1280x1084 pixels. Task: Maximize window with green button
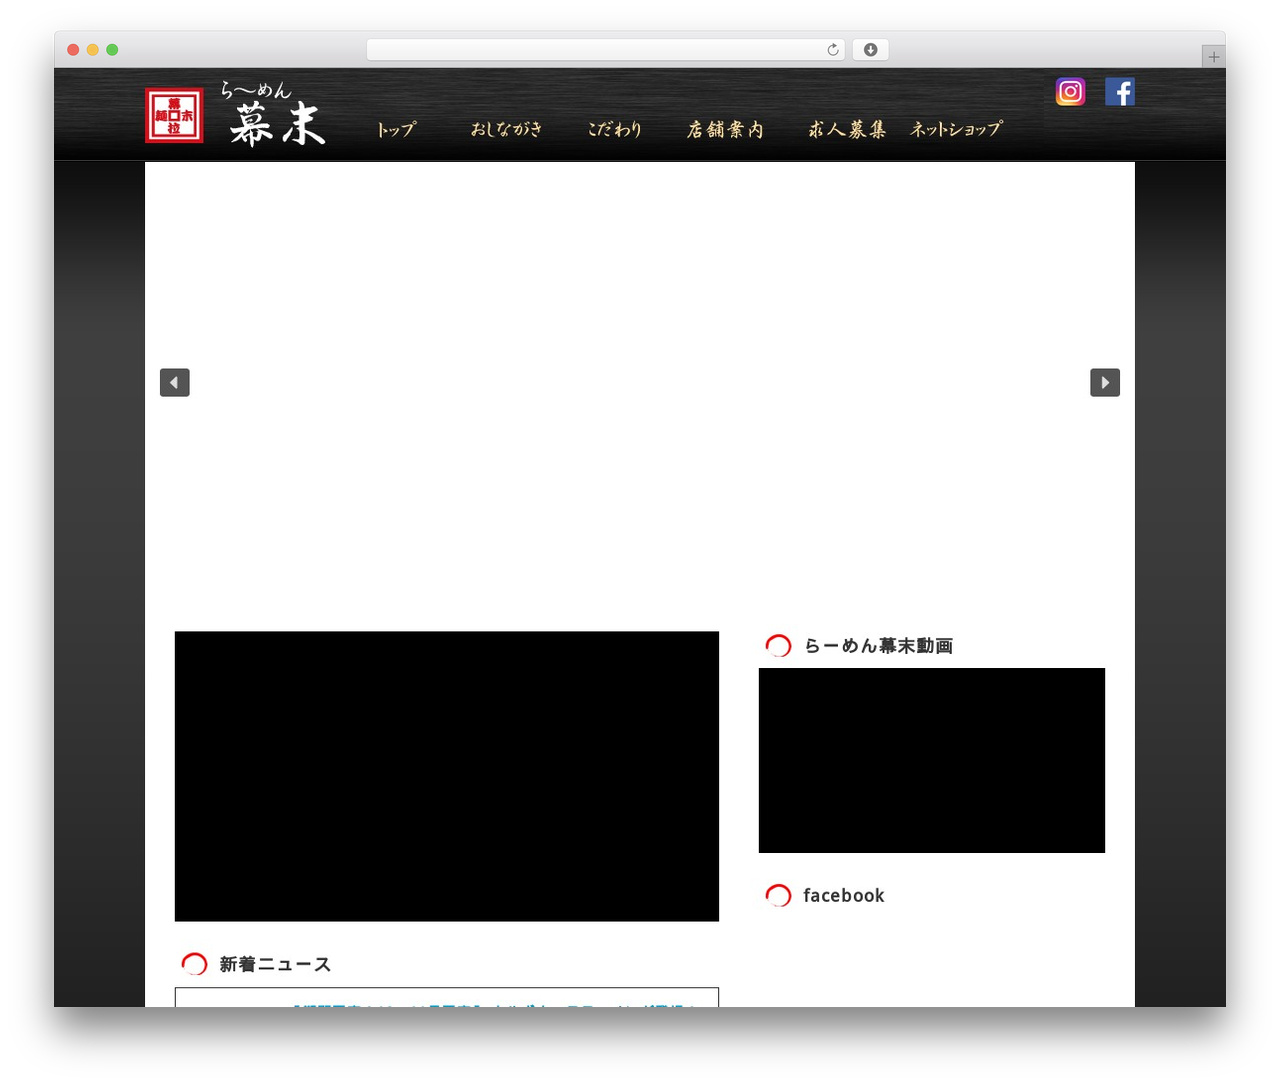(x=112, y=50)
